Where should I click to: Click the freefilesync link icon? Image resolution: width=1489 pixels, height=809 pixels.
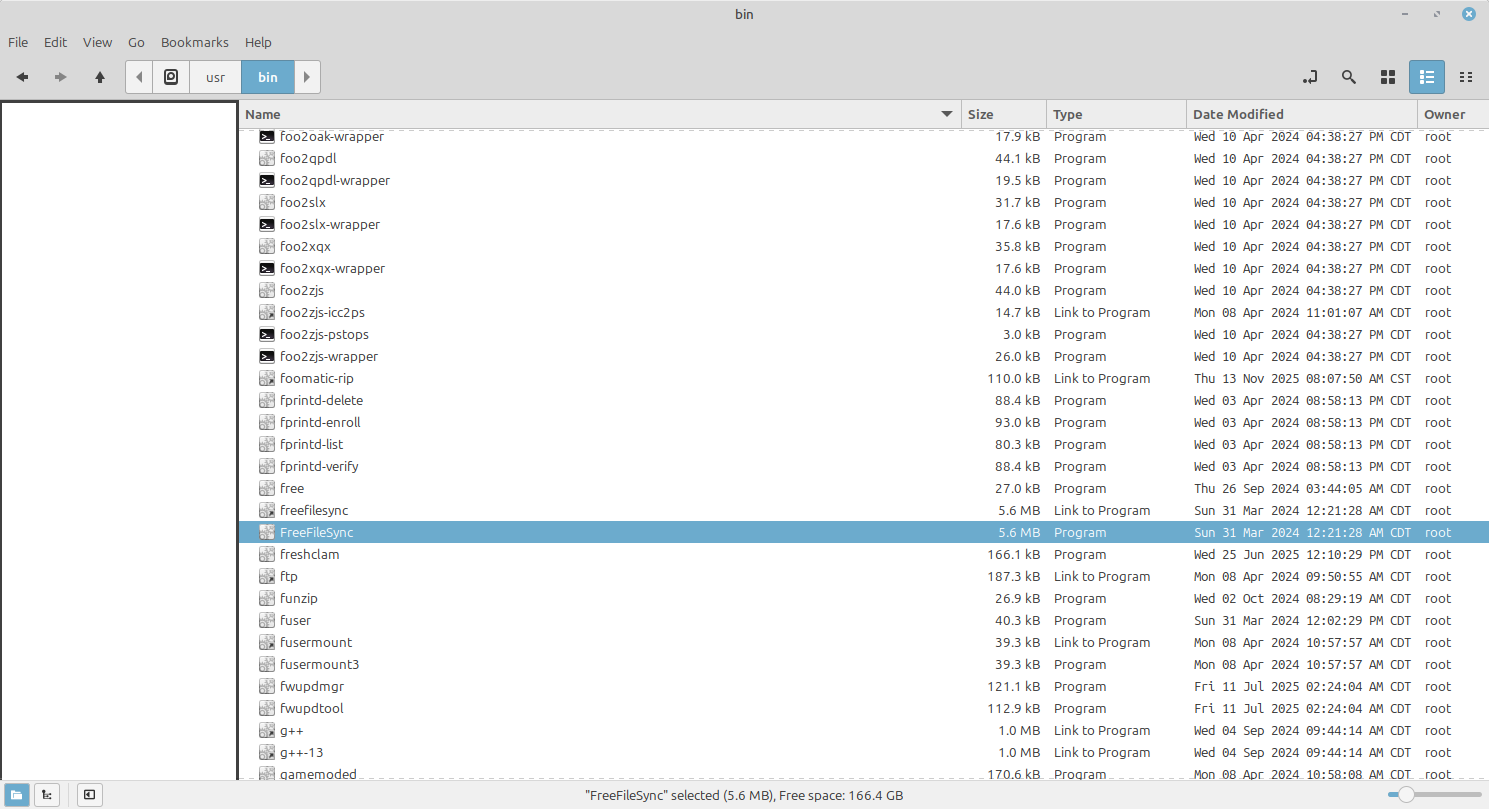click(267, 510)
